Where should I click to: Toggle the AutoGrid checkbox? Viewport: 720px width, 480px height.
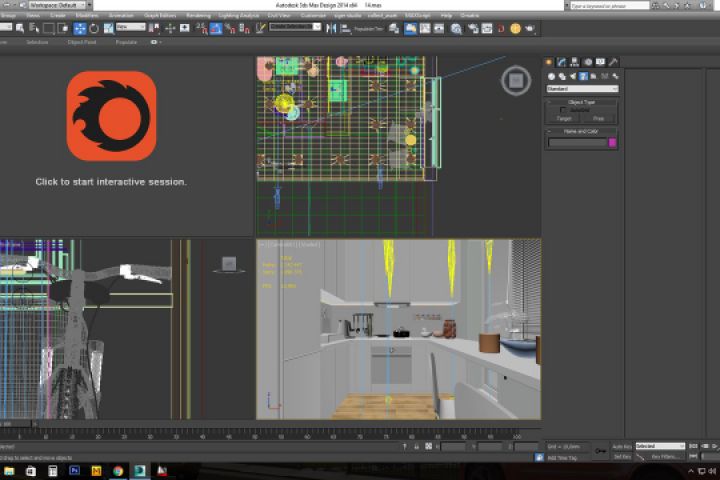pos(563,110)
